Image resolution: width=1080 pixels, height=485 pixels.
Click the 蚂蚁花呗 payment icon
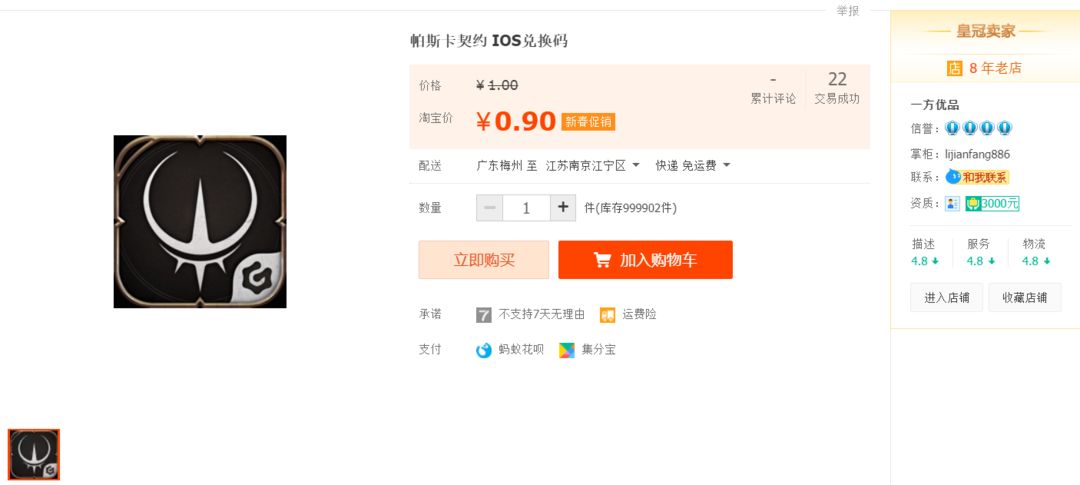point(484,350)
